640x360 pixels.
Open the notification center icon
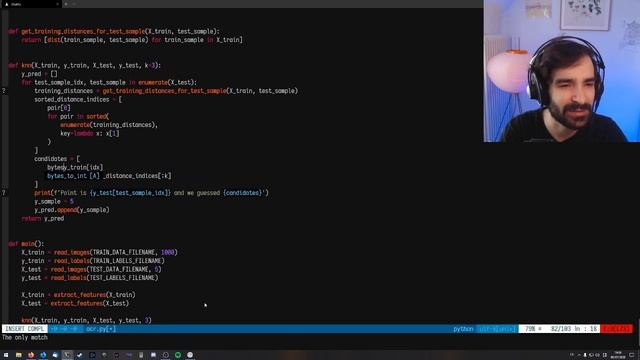[631, 355]
